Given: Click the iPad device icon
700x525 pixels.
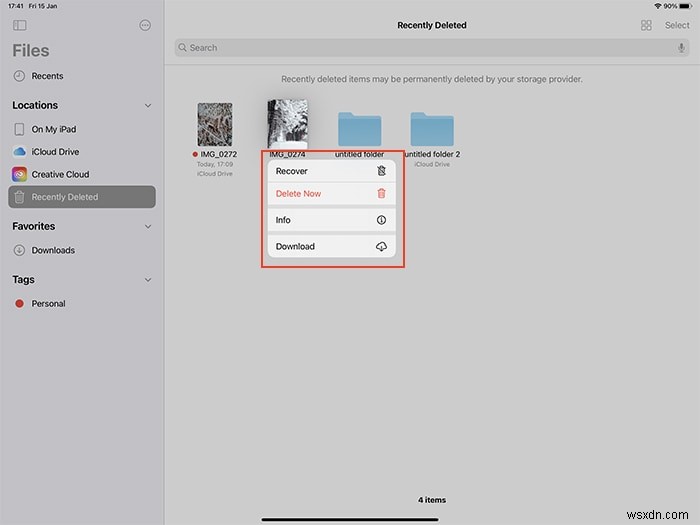Looking at the screenshot, I should (19, 129).
